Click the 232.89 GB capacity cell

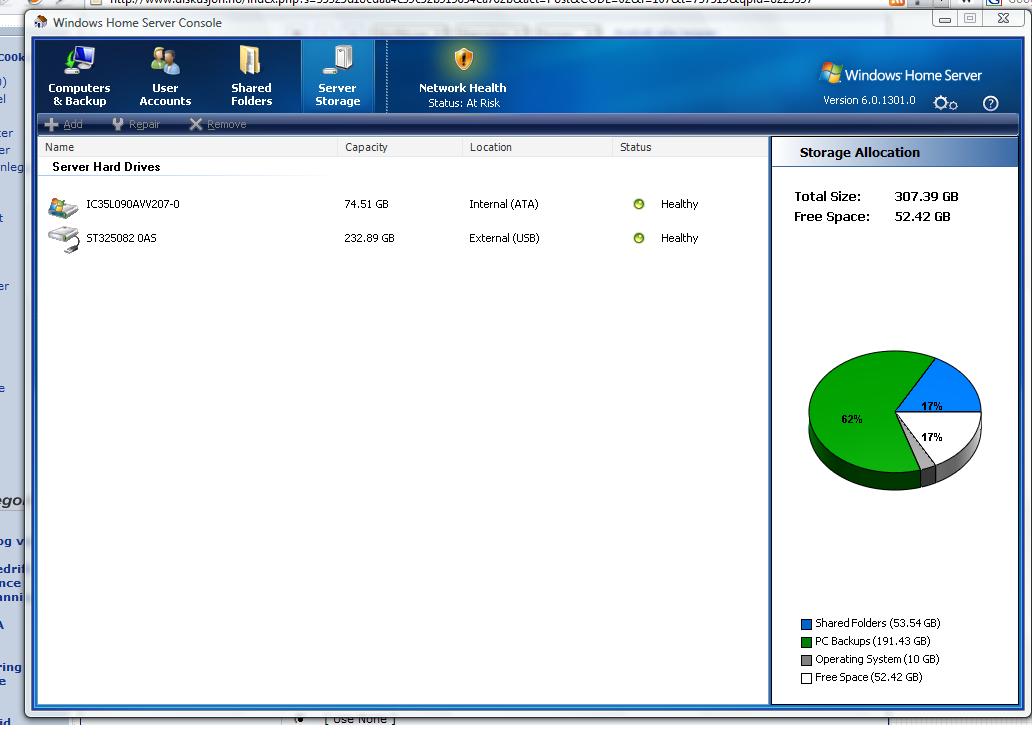tap(369, 238)
